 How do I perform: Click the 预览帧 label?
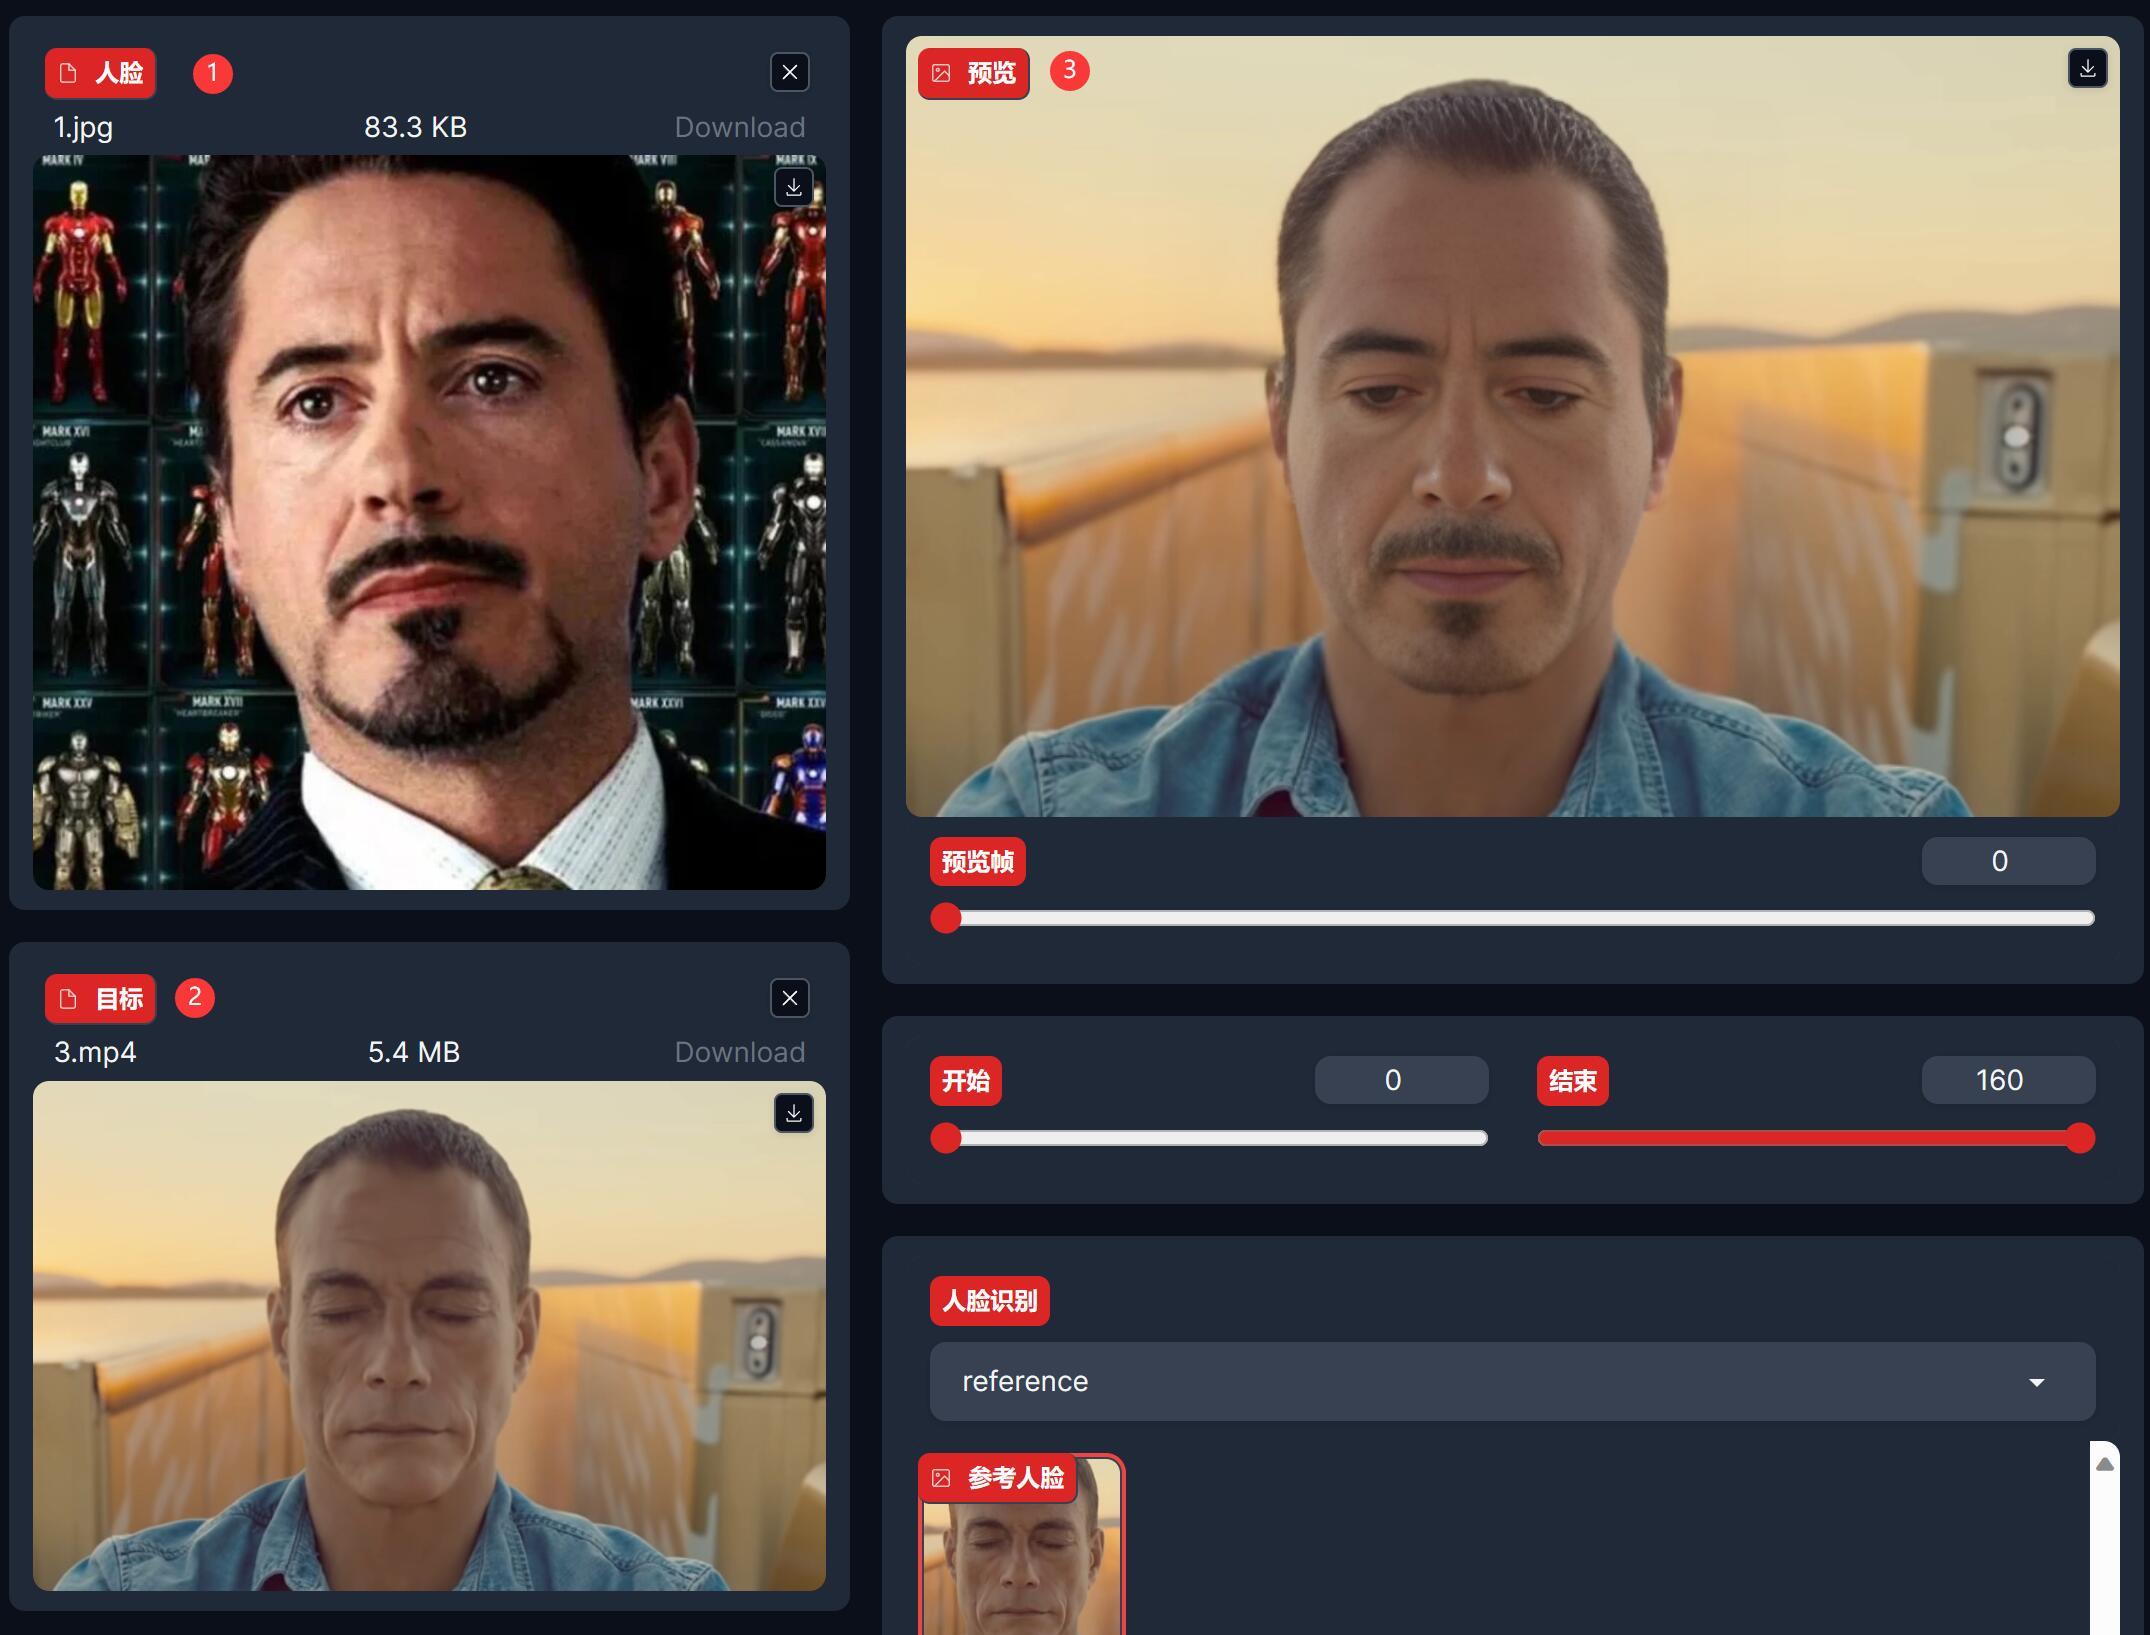click(x=978, y=862)
